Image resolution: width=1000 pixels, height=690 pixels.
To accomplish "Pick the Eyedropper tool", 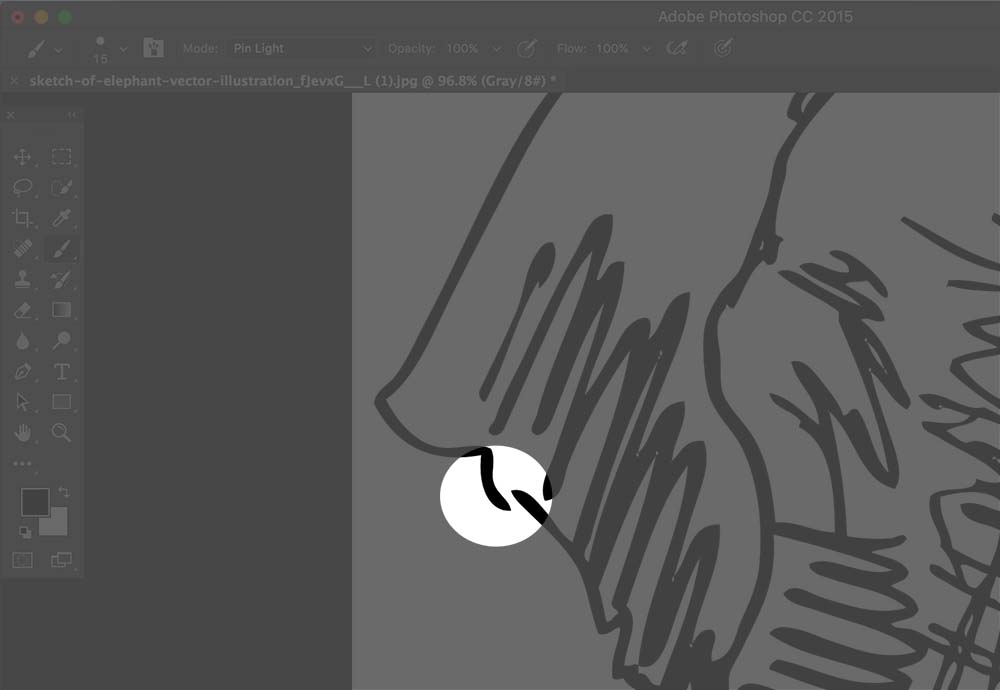I will [61, 218].
